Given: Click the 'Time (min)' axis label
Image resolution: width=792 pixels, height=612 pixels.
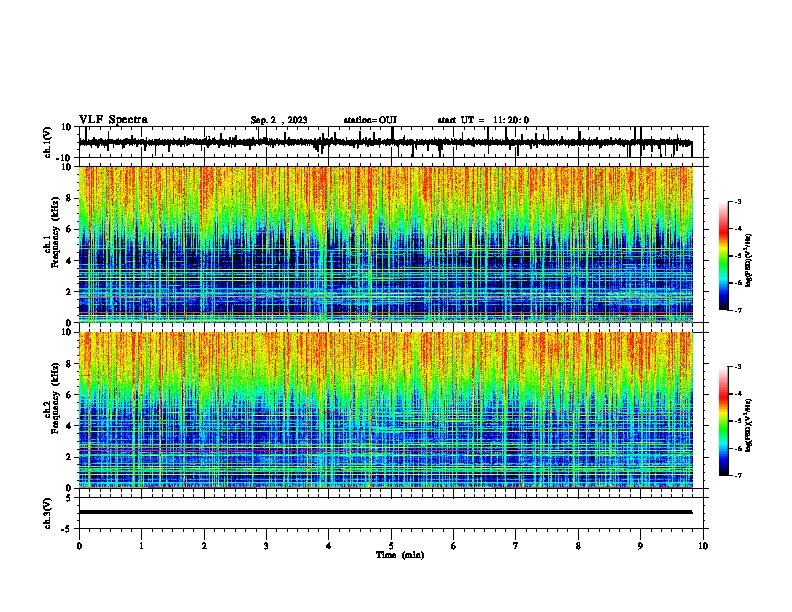Looking at the screenshot, I should (400, 555).
